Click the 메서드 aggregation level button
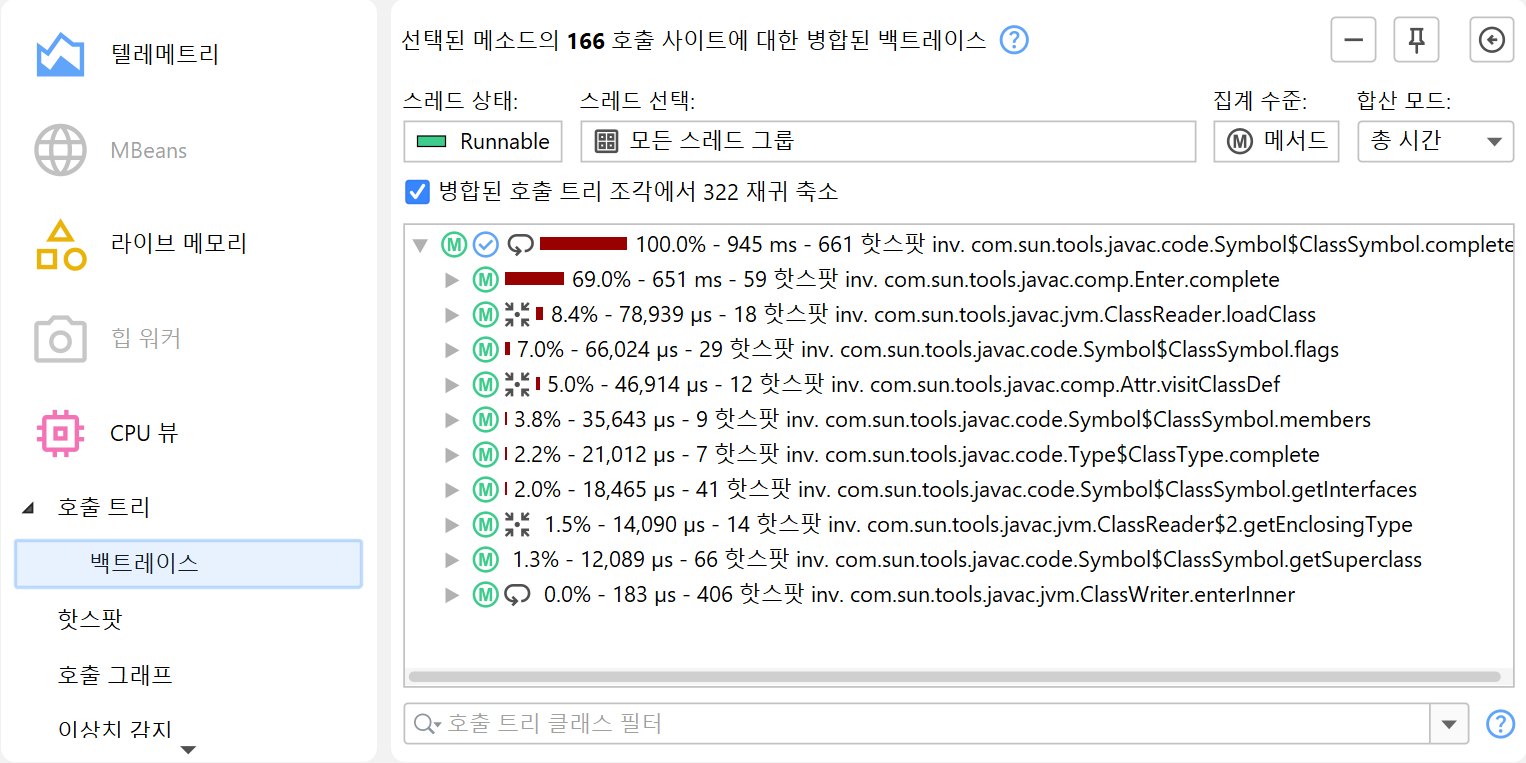The width and height of the screenshot is (1526, 763). pyautogui.click(x=1276, y=141)
